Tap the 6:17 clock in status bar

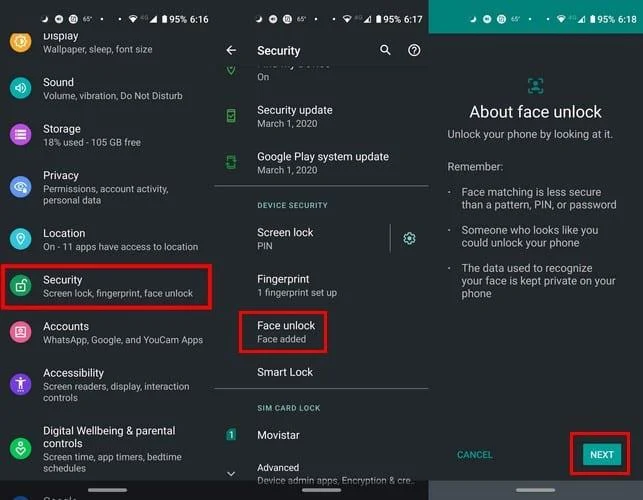(413, 19)
